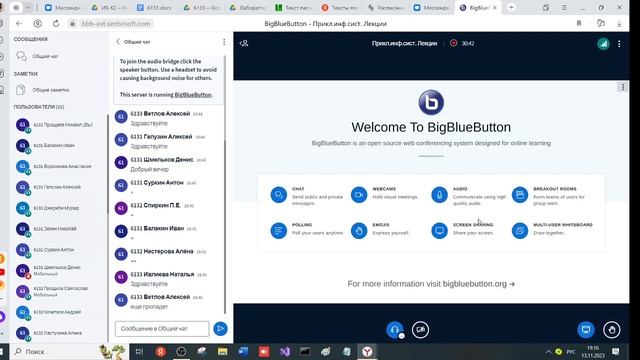Click the Polling icon on slide

tap(279, 231)
